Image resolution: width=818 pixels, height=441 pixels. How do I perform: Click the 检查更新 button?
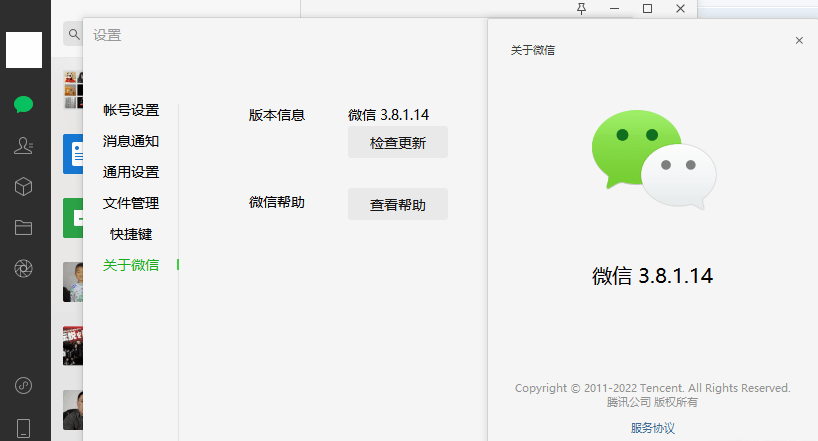point(398,142)
